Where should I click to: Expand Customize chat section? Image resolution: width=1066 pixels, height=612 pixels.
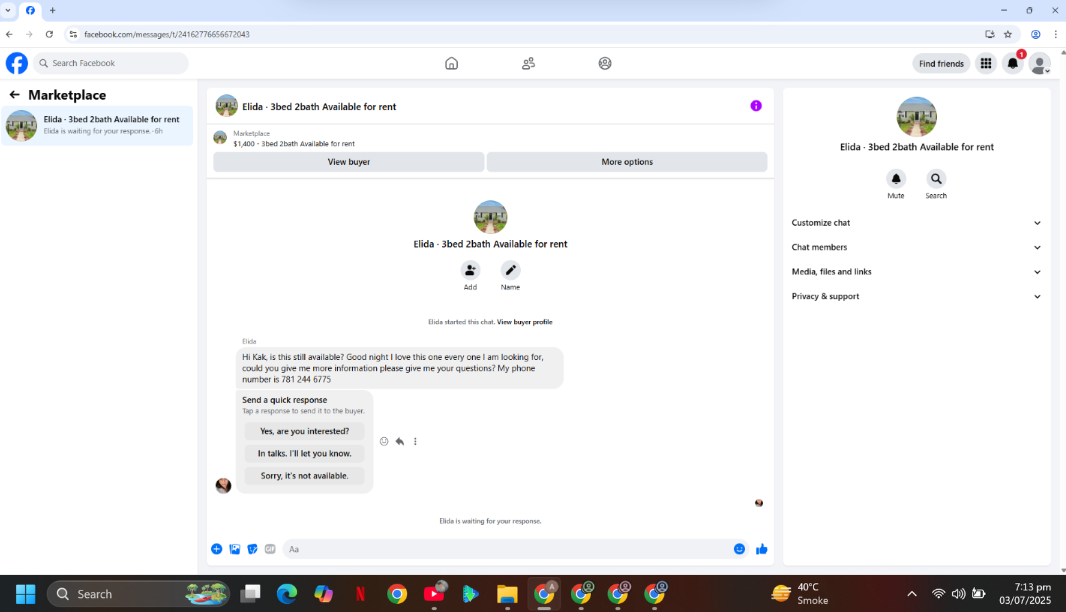click(916, 222)
